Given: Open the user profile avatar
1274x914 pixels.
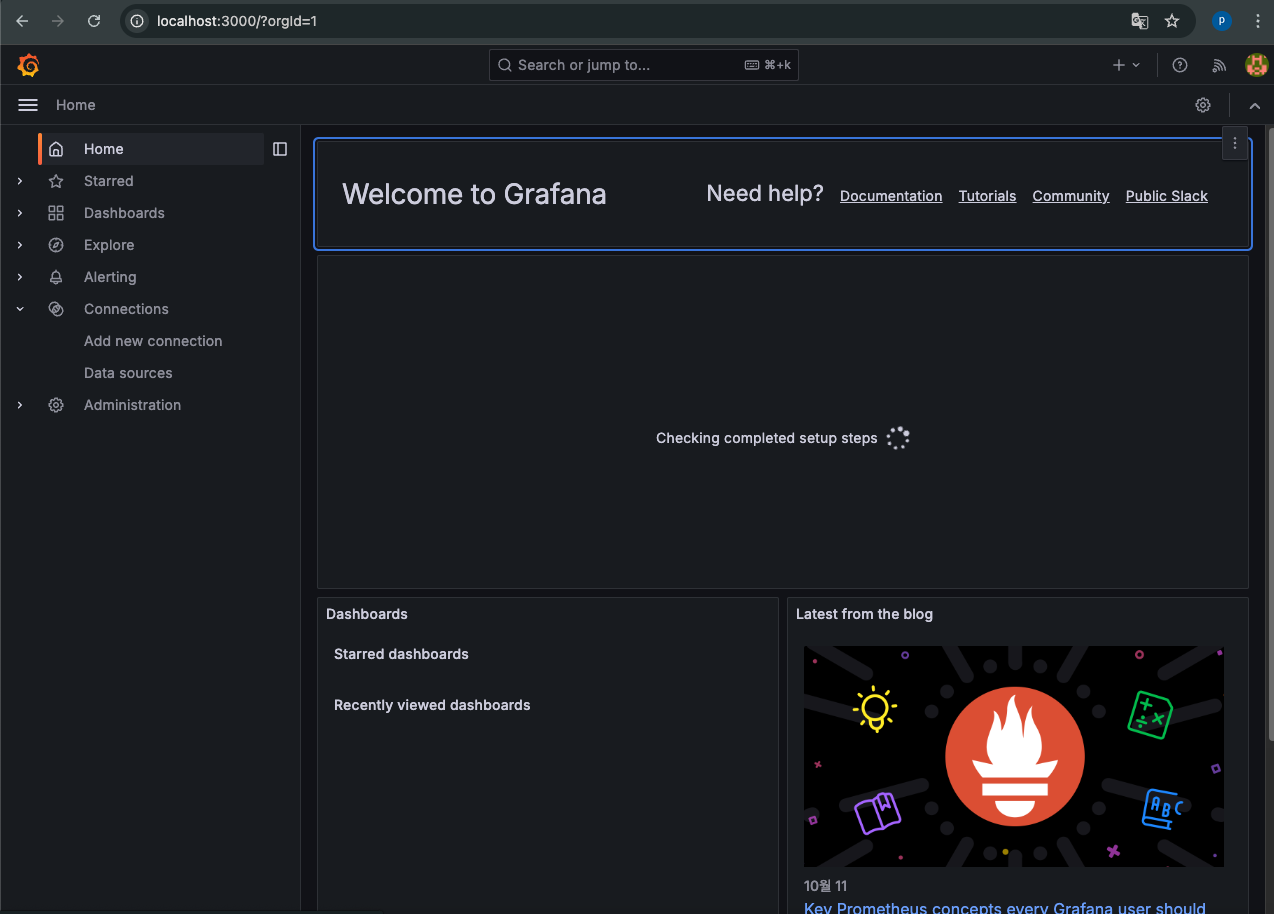Looking at the screenshot, I should click(1256, 65).
